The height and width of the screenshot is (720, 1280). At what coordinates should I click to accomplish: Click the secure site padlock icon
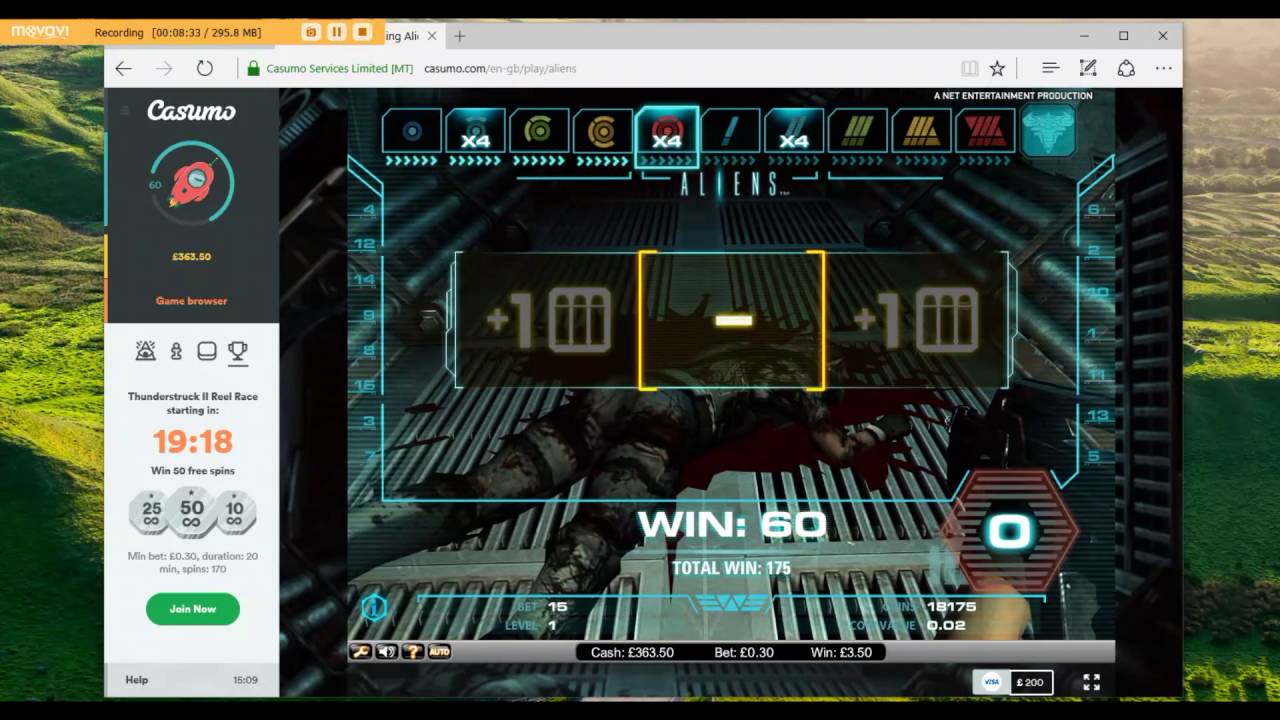(253, 68)
